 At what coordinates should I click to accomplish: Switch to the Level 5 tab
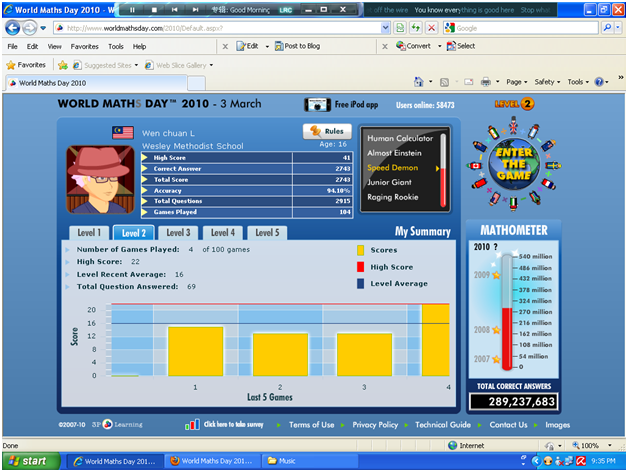[267, 233]
